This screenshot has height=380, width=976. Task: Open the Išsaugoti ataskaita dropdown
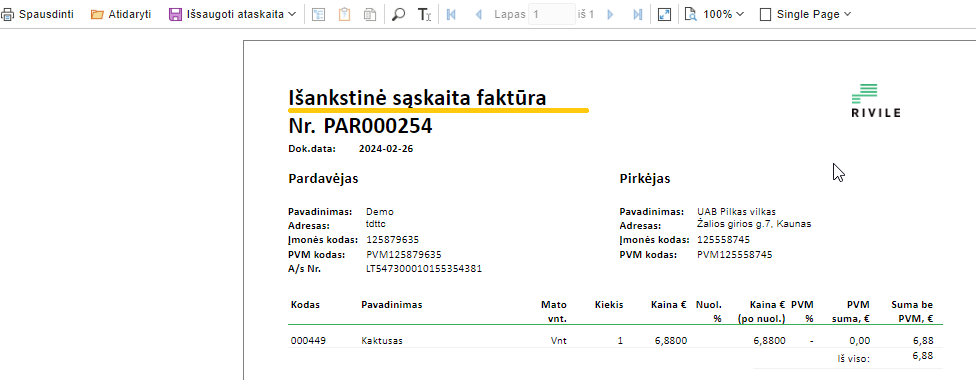[233, 14]
